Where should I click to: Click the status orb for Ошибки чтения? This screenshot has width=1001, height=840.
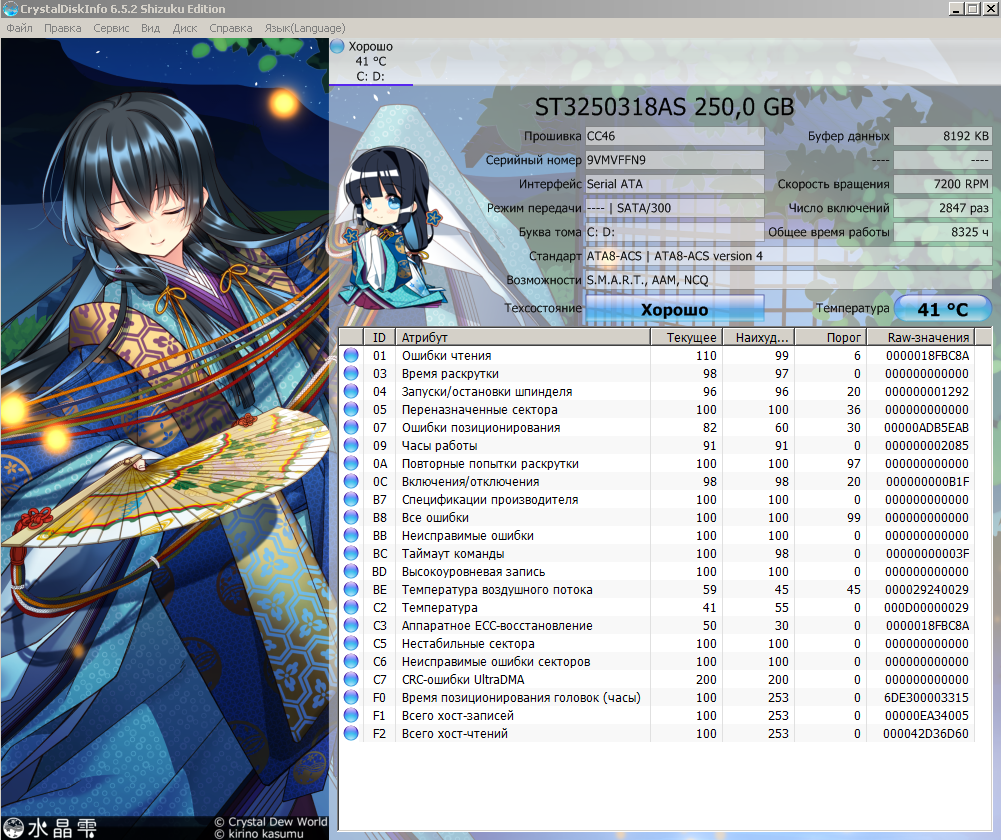pos(350,356)
